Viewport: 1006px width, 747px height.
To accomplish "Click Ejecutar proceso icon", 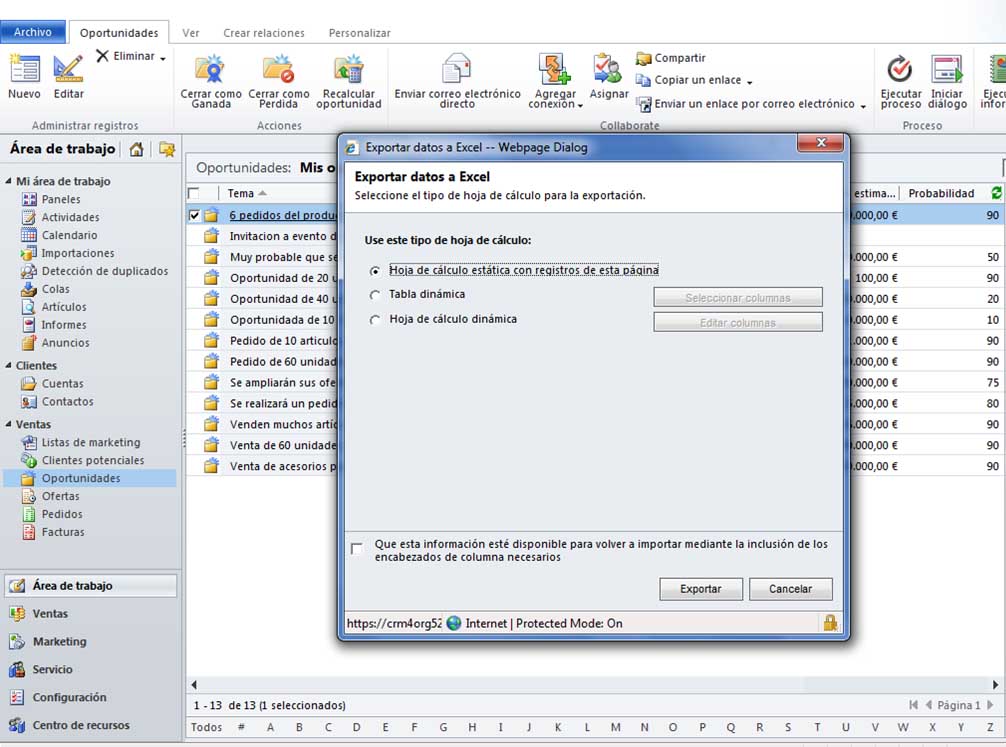I will coord(900,69).
